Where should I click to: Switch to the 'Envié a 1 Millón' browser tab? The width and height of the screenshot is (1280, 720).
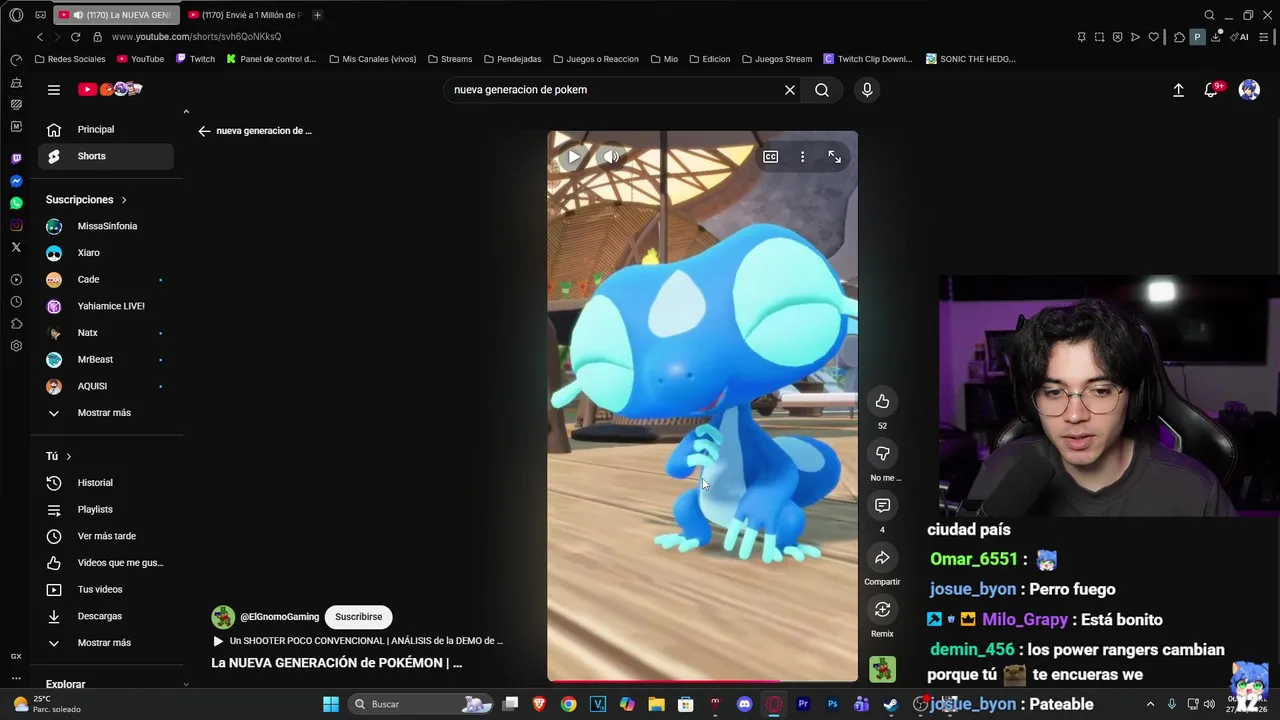(245, 15)
